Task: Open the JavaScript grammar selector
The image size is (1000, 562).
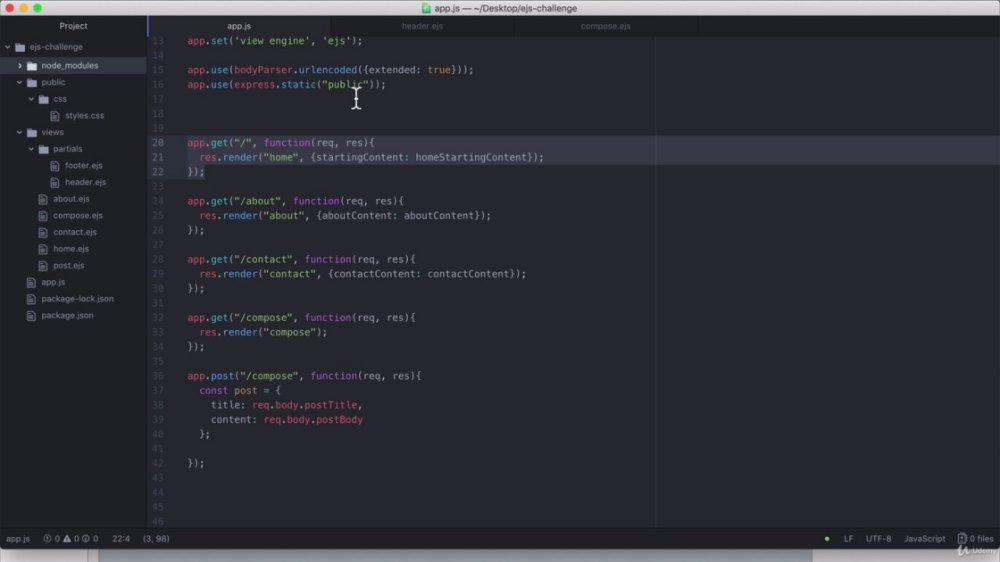Action: tap(924, 538)
